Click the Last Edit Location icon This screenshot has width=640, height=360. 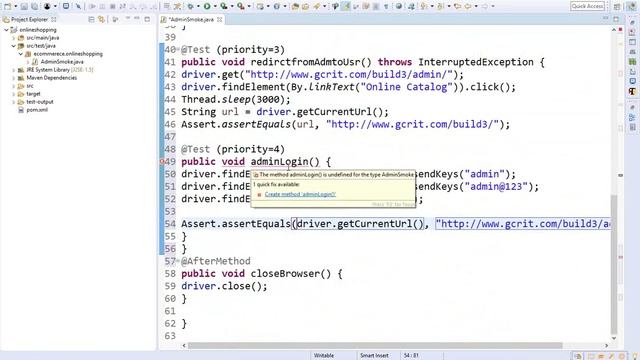click(458, 6)
